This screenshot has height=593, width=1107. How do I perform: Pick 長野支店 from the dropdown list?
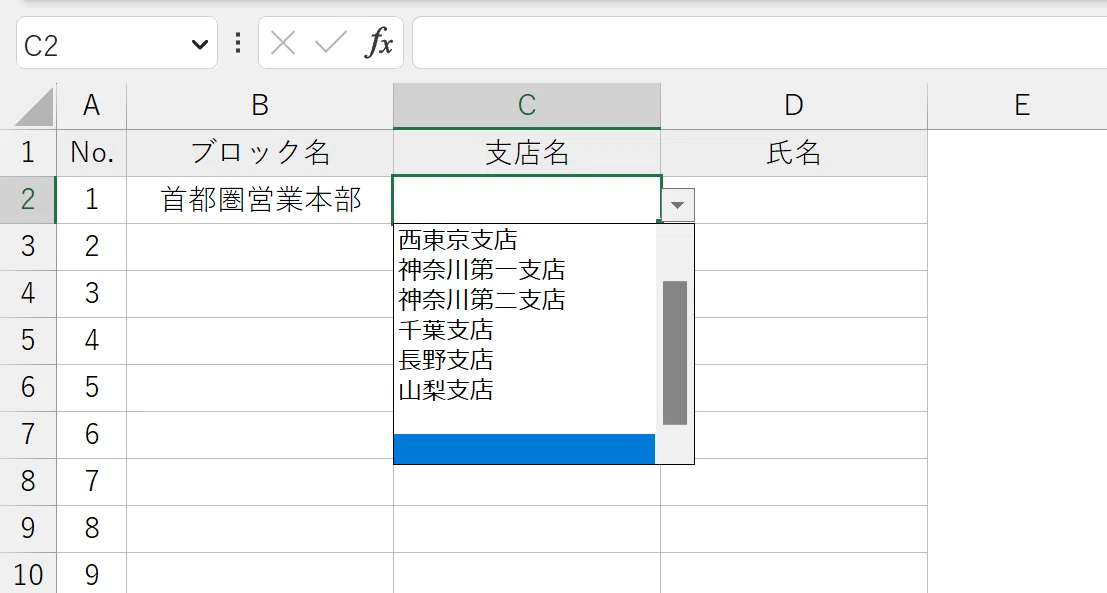[525, 359]
